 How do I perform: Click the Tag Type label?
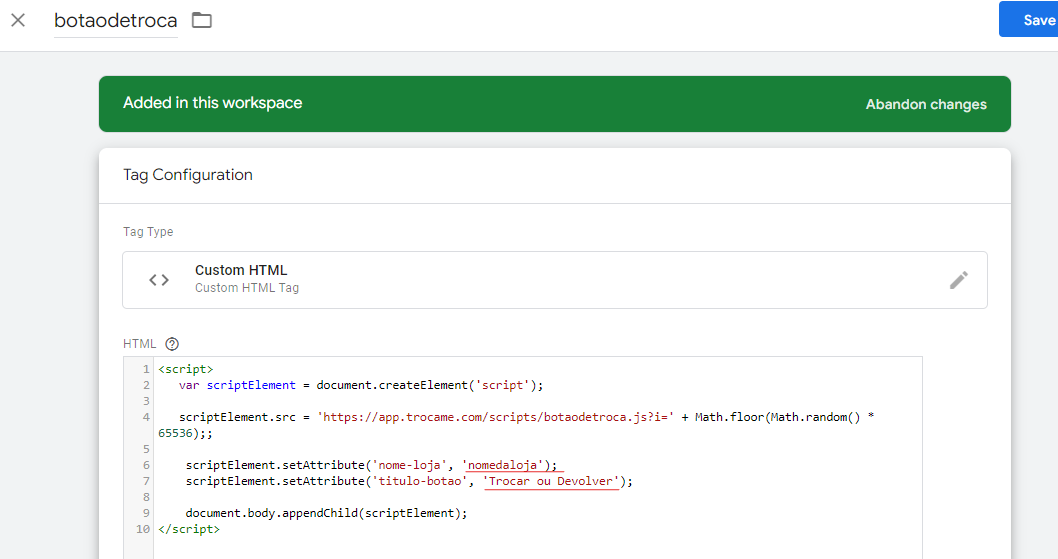pyautogui.click(x=148, y=232)
